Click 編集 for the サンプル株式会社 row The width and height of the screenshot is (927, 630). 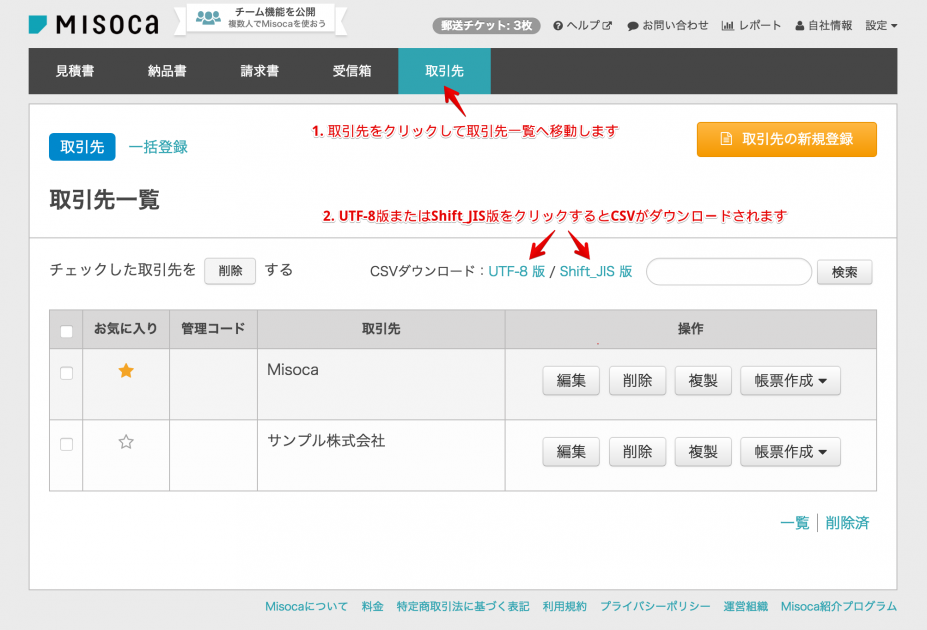(x=571, y=452)
